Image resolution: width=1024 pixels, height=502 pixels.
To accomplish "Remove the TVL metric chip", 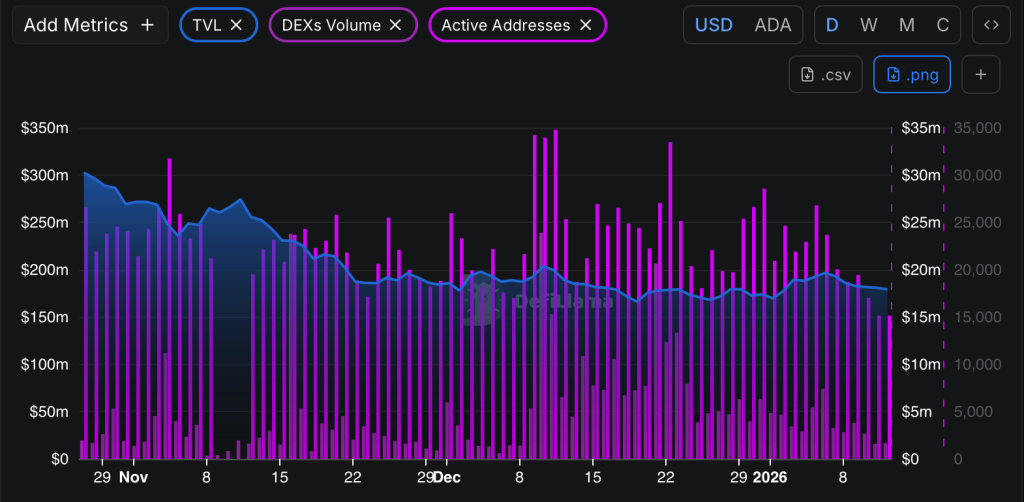I will (x=236, y=25).
